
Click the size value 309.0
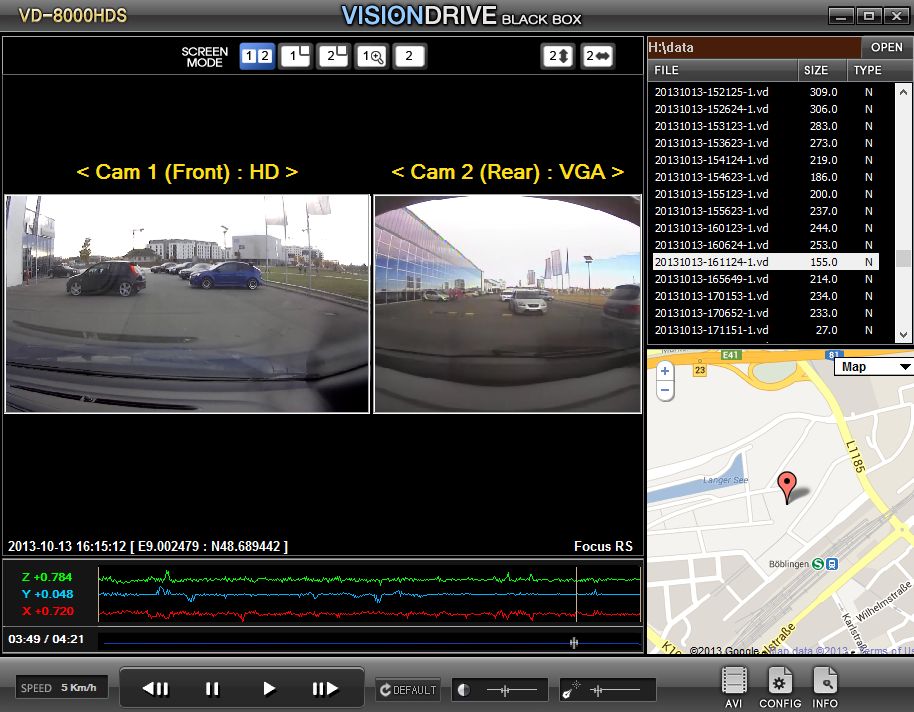pyautogui.click(x=823, y=92)
